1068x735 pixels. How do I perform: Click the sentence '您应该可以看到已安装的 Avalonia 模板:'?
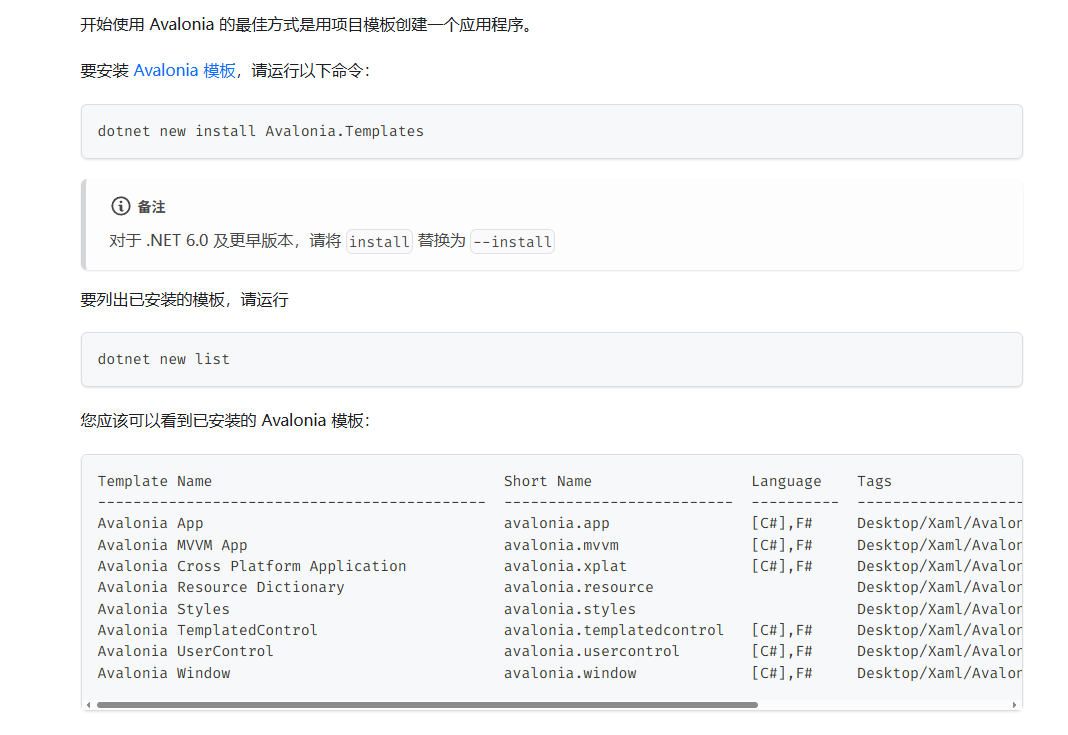point(225,420)
